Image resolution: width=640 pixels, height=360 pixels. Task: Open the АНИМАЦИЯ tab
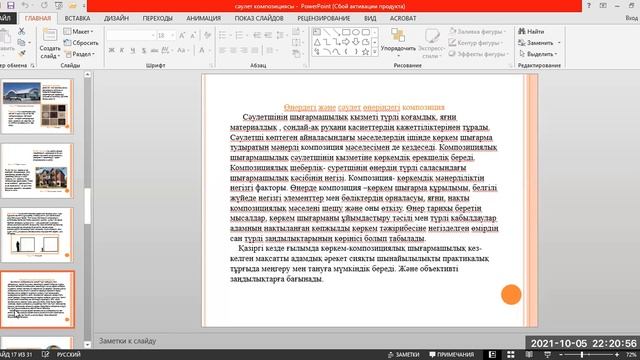(x=204, y=18)
